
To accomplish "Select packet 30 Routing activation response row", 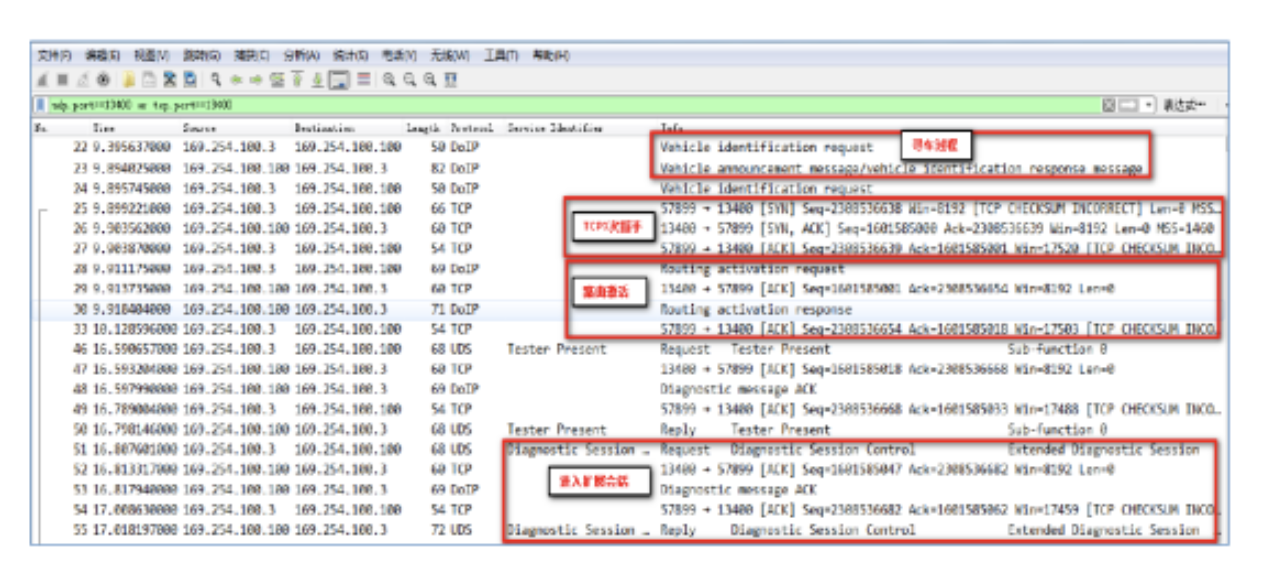I will (630, 309).
